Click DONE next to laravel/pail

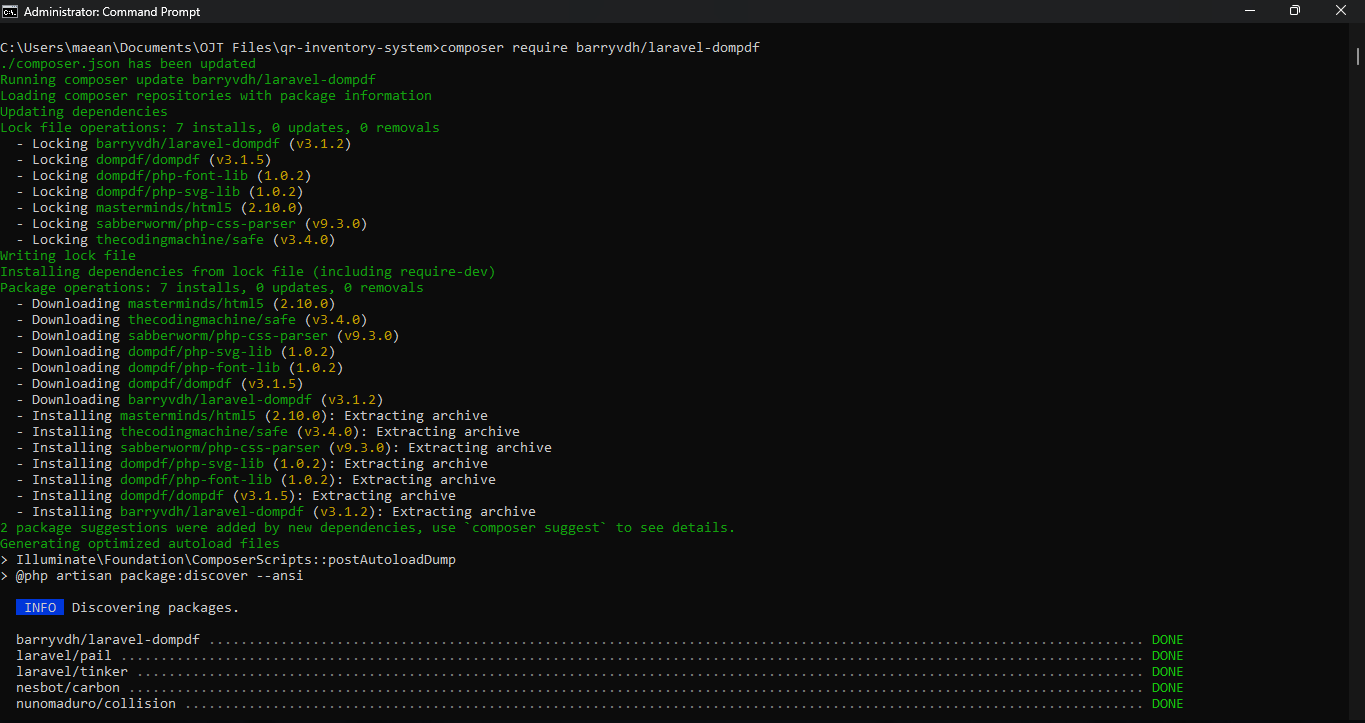pos(1167,656)
